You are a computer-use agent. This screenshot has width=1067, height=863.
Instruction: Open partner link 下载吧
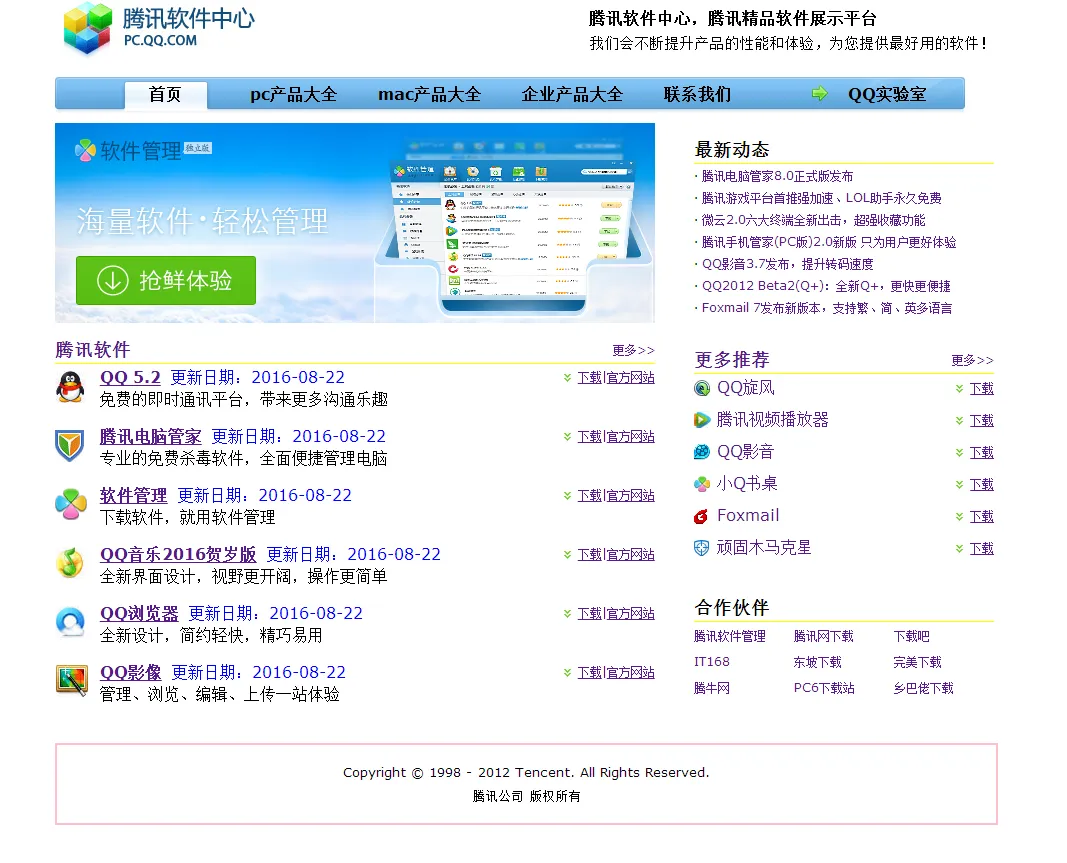click(911, 636)
